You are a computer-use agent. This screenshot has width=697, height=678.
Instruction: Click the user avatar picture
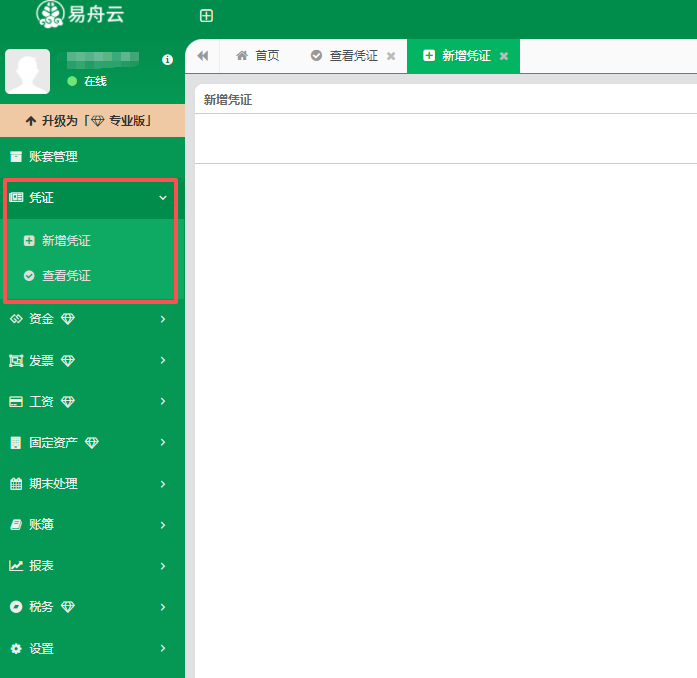pyautogui.click(x=27, y=71)
